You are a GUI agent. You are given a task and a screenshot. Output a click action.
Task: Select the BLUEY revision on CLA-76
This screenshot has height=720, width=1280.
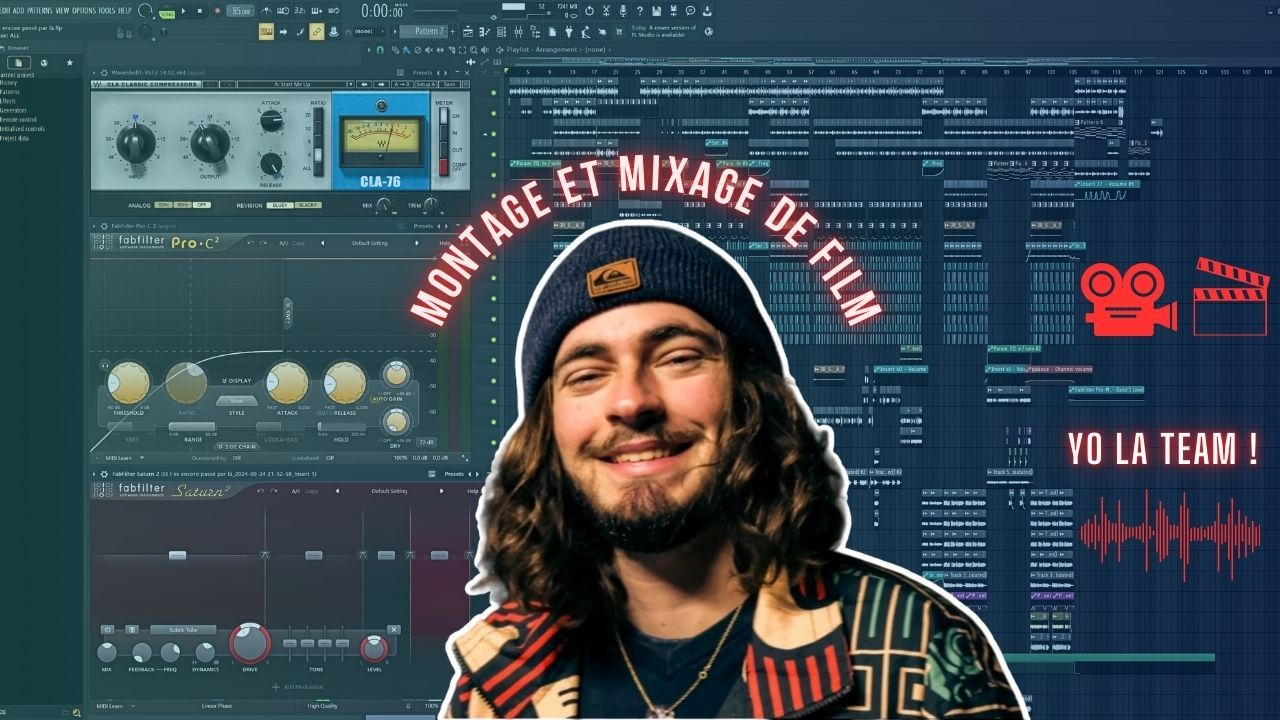pyautogui.click(x=280, y=205)
